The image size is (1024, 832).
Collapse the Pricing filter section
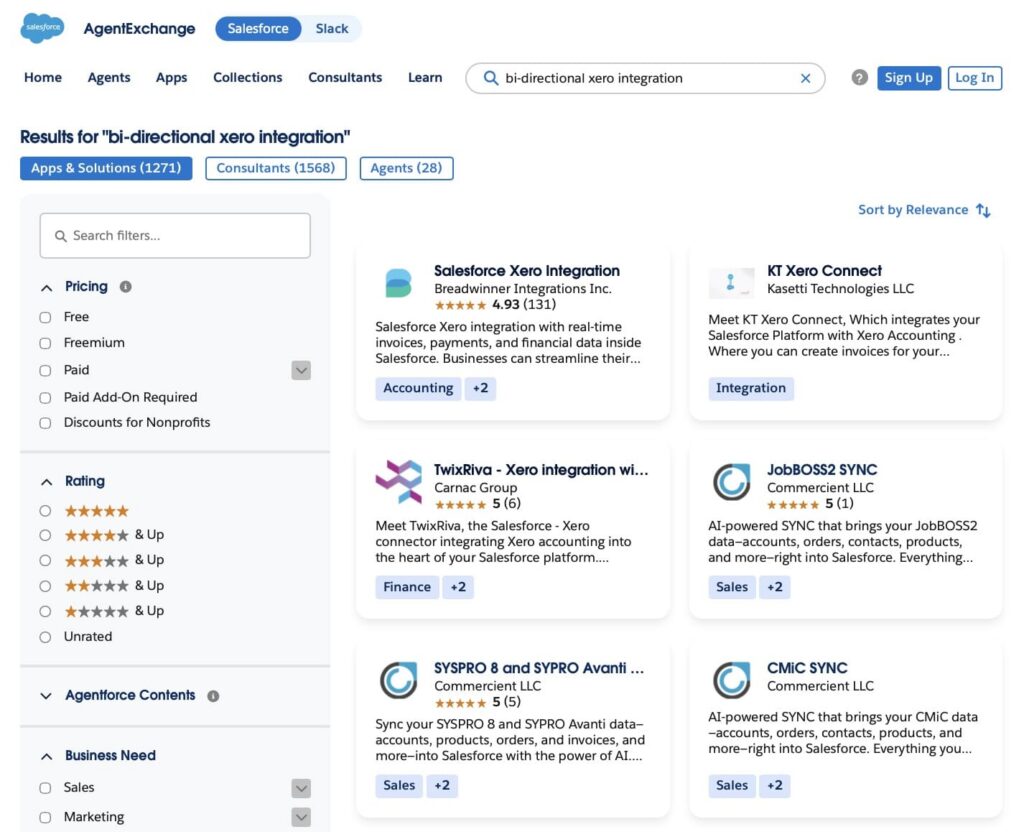[x=46, y=288]
